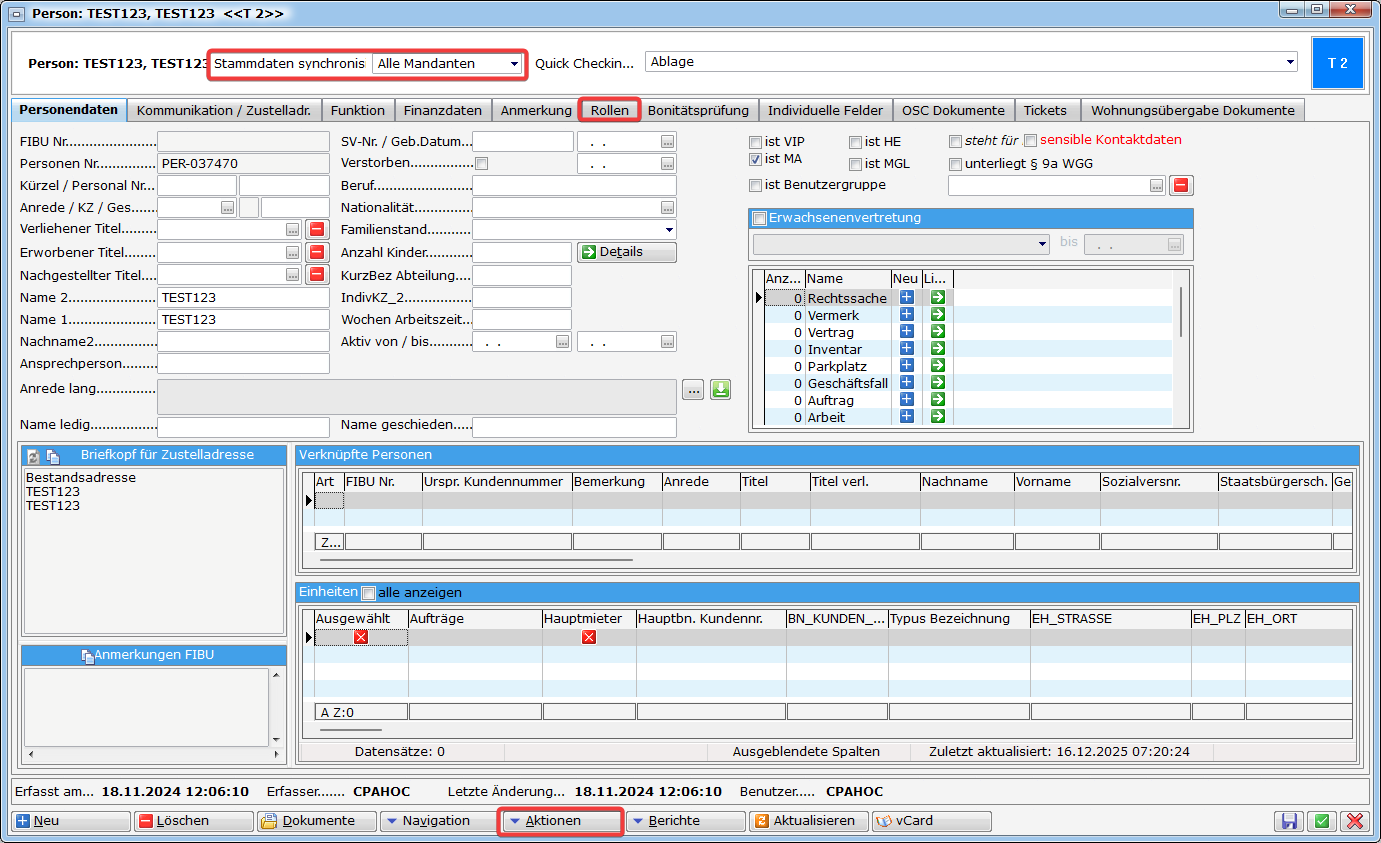Expand the Familienstand dropdown
Screen dimensions: 1381x843
pyautogui.click(x=668, y=230)
